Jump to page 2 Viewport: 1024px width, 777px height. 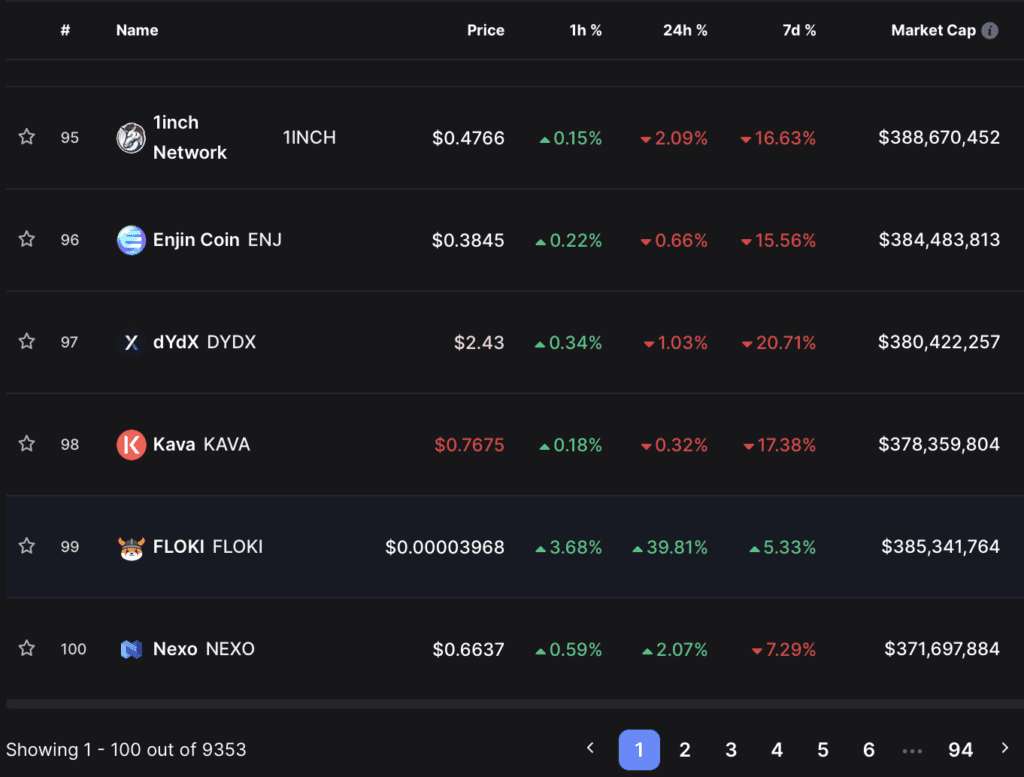[684, 750]
